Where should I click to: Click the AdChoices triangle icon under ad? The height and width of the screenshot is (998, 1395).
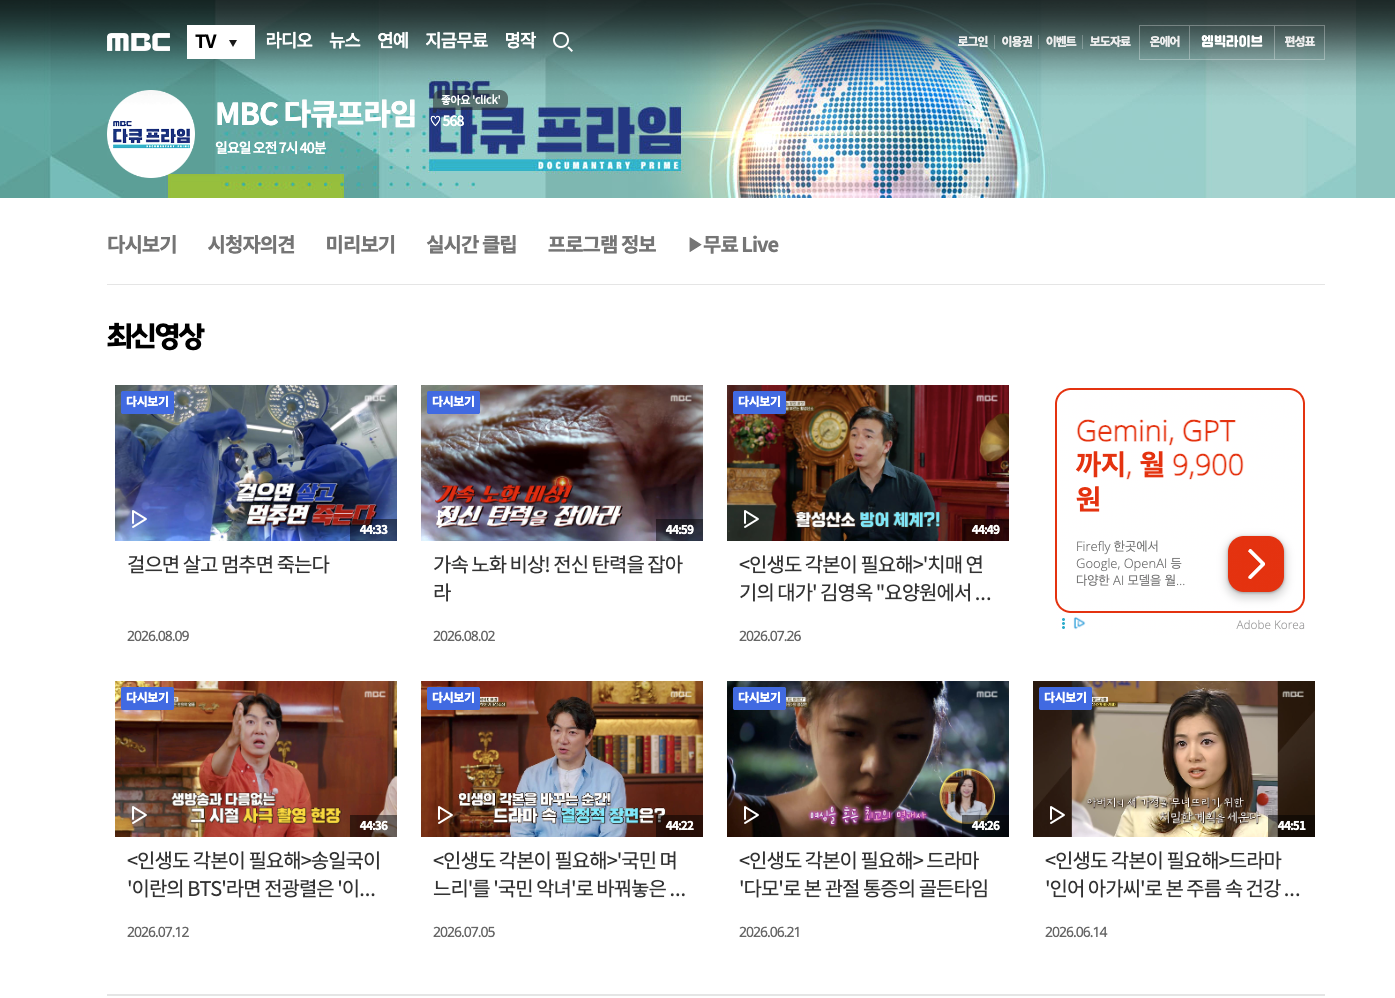tap(1080, 623)
